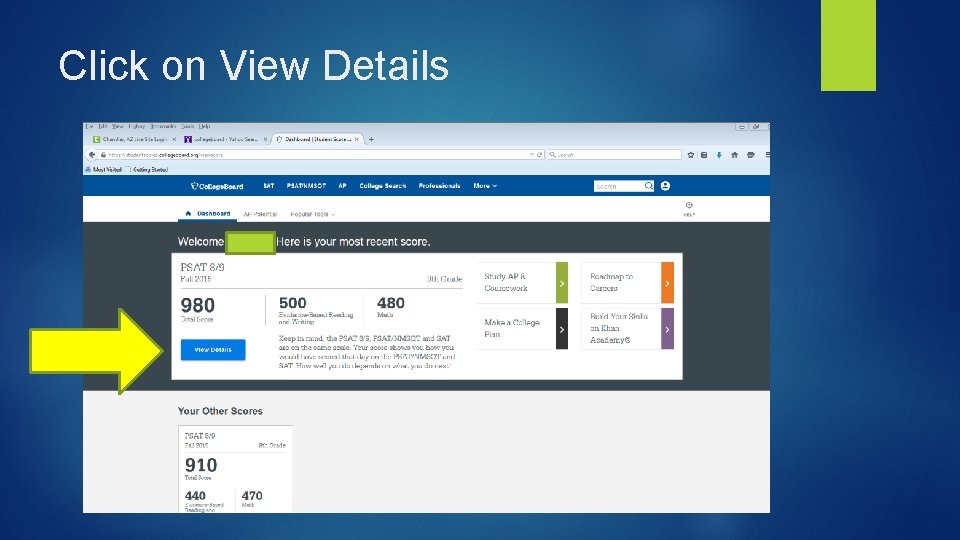
Task: Expand the Popular Tools dropdown
Action: click(x=313, y=214)
